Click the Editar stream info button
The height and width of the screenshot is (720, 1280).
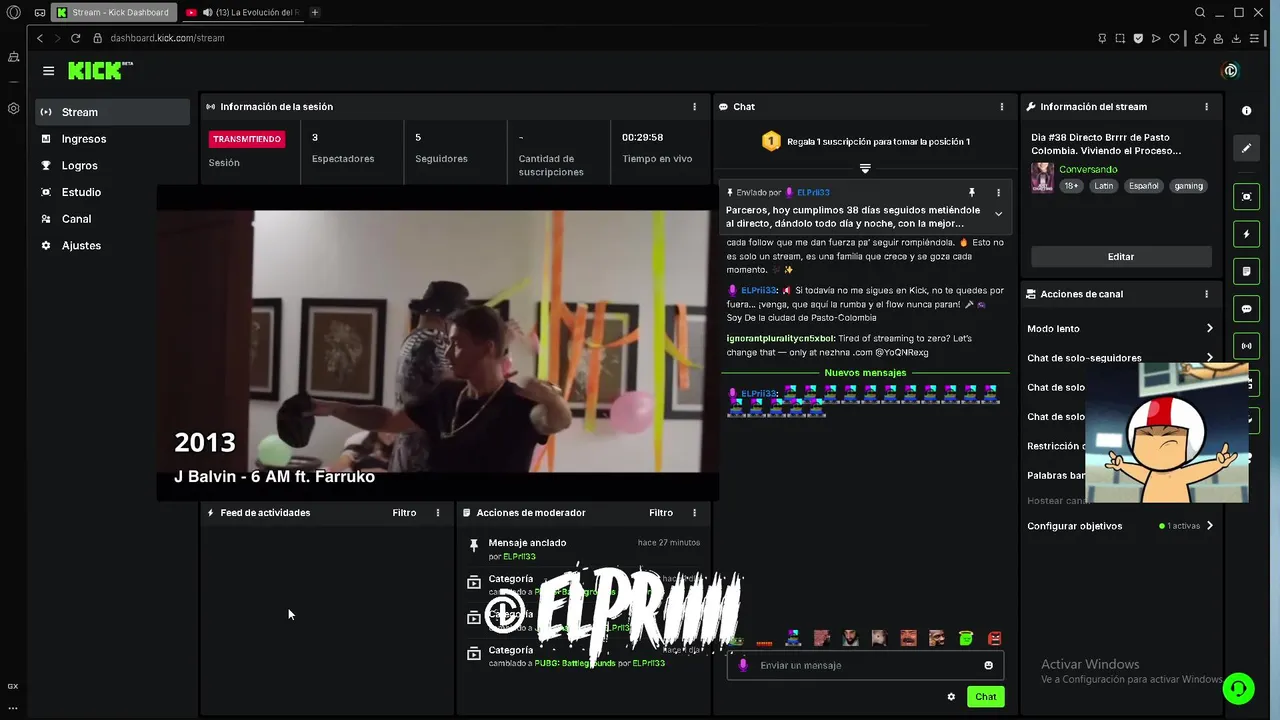click(x=1121, y=257)
